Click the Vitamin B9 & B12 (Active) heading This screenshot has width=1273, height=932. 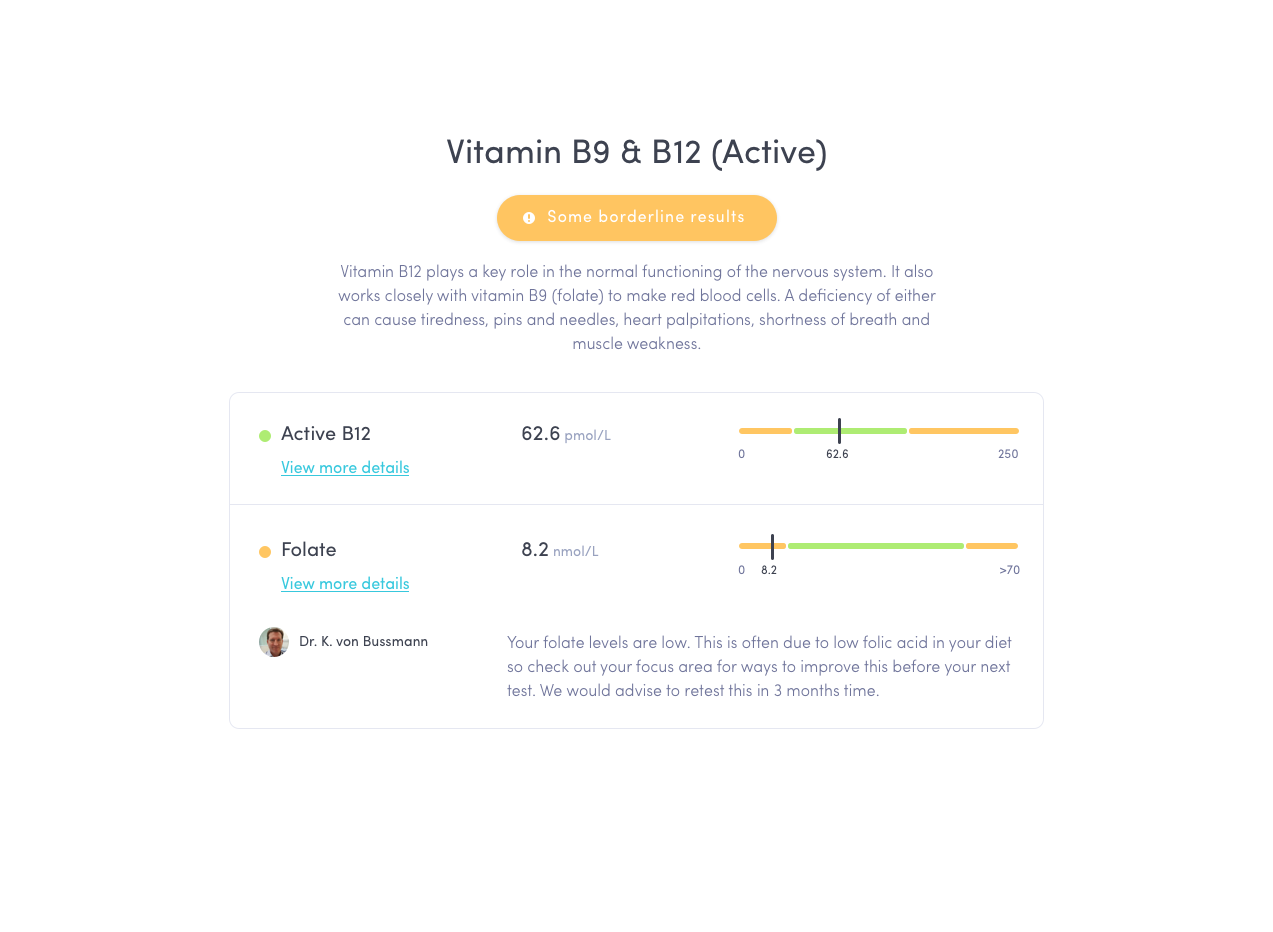tap(637, 152)
